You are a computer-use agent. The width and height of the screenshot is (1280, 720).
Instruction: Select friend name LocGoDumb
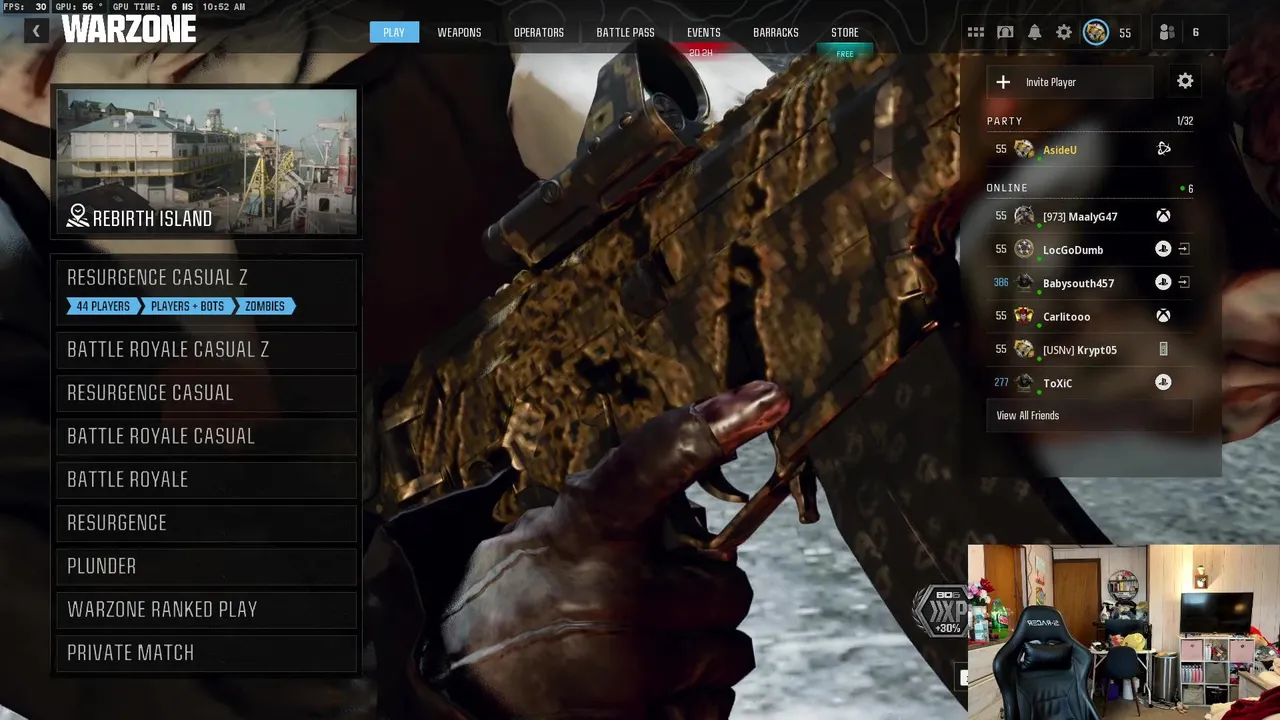1073,250
